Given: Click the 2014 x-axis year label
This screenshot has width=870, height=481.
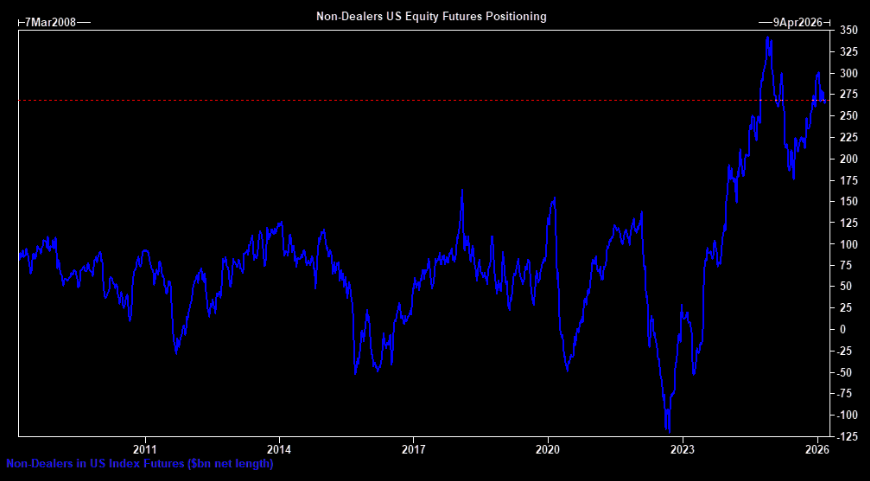Looking at the screenshot, I should [280, 449].
